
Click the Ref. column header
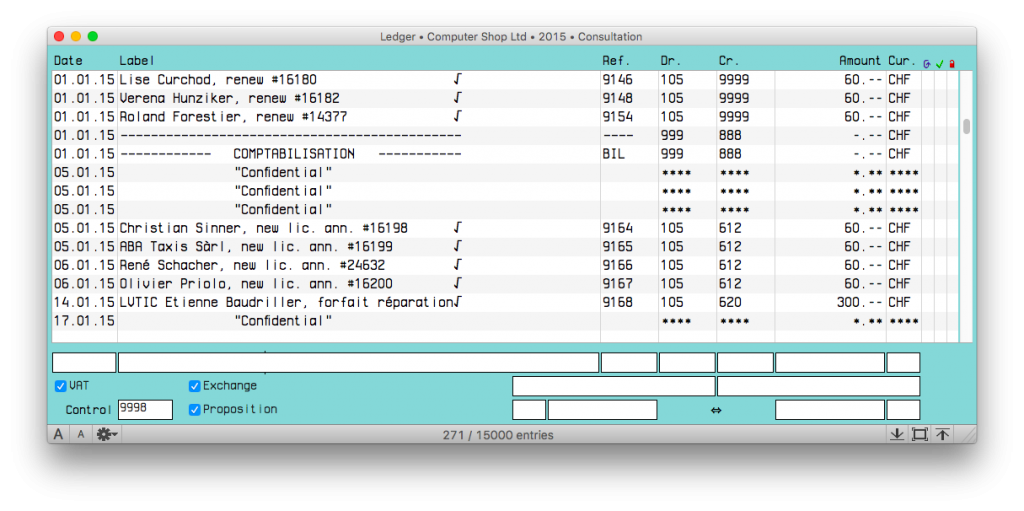[x=616, y=61]
